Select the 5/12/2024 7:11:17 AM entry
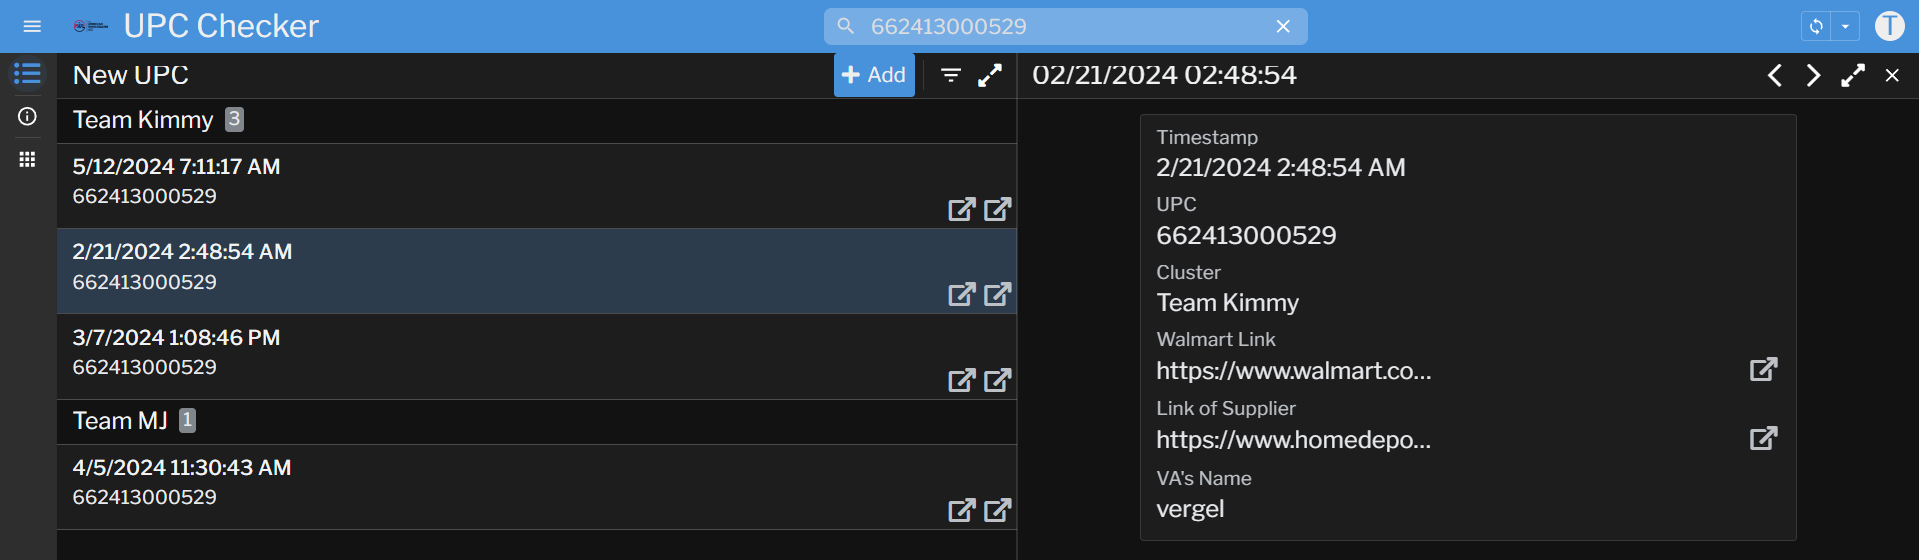This screenshot has height=560, width=1919. (x=400, y=181)
